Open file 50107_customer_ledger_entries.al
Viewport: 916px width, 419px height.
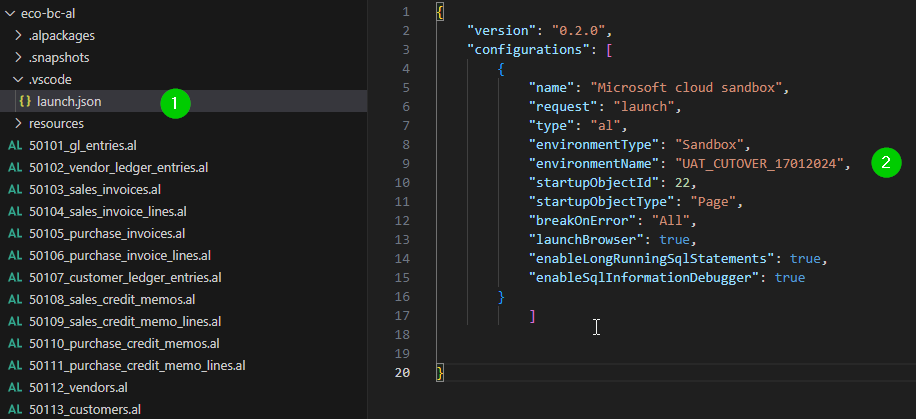[x=125, y=278]
